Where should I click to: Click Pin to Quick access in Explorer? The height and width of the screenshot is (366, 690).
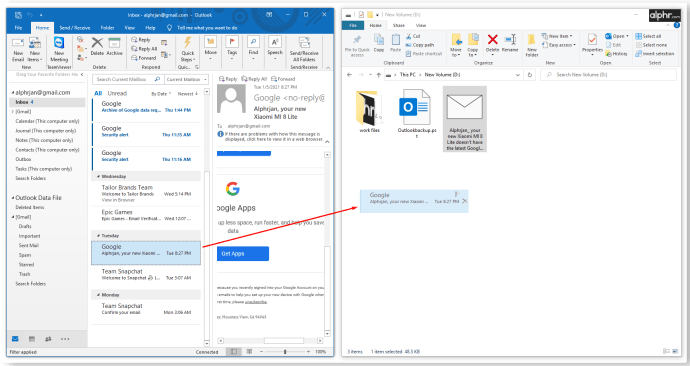357,45
